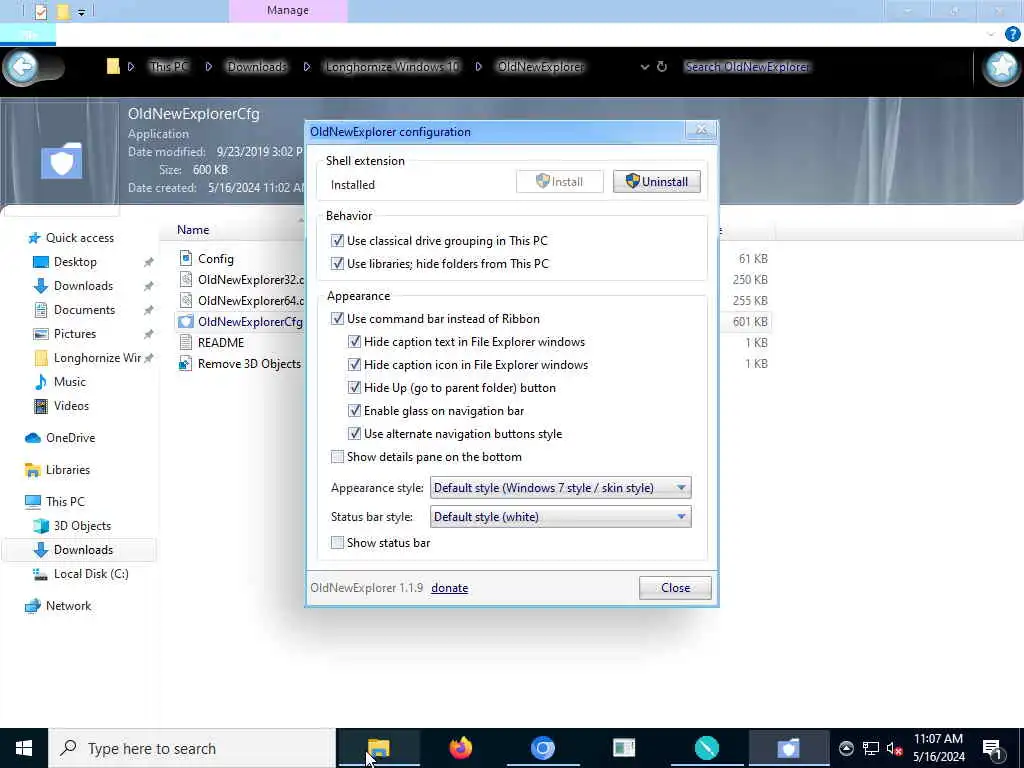1024x768 pixels.
Task: Click the Manage ribbon tab
Action: point(288,10)
